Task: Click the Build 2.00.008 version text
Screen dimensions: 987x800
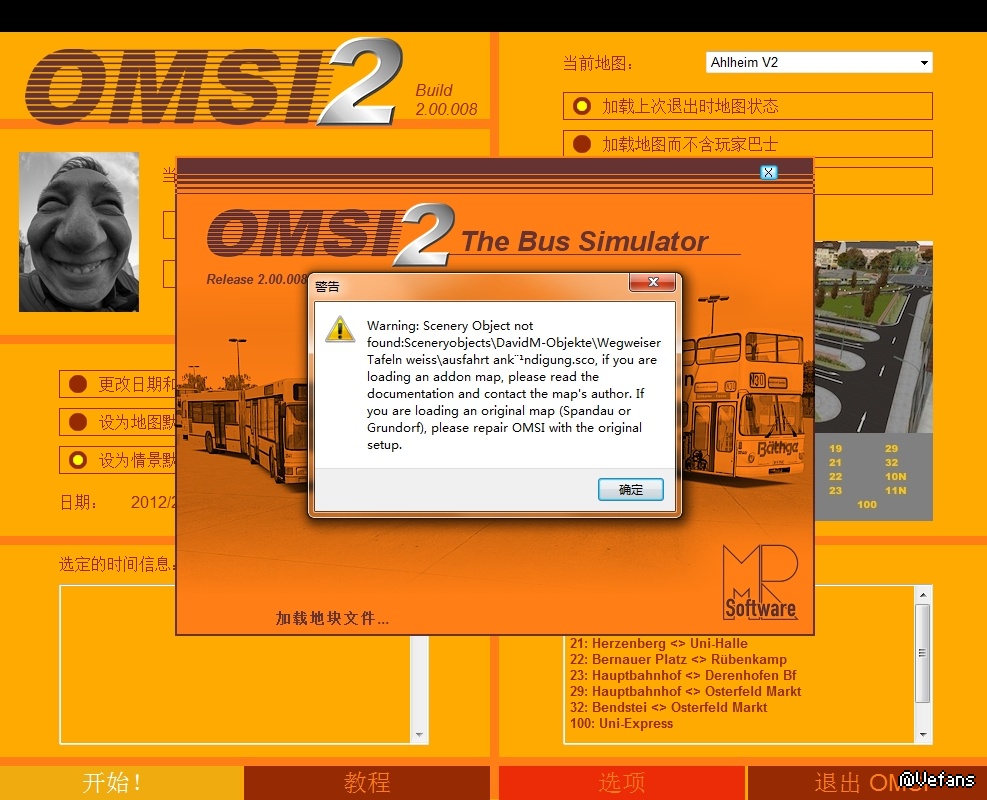Action: [446, 99]
